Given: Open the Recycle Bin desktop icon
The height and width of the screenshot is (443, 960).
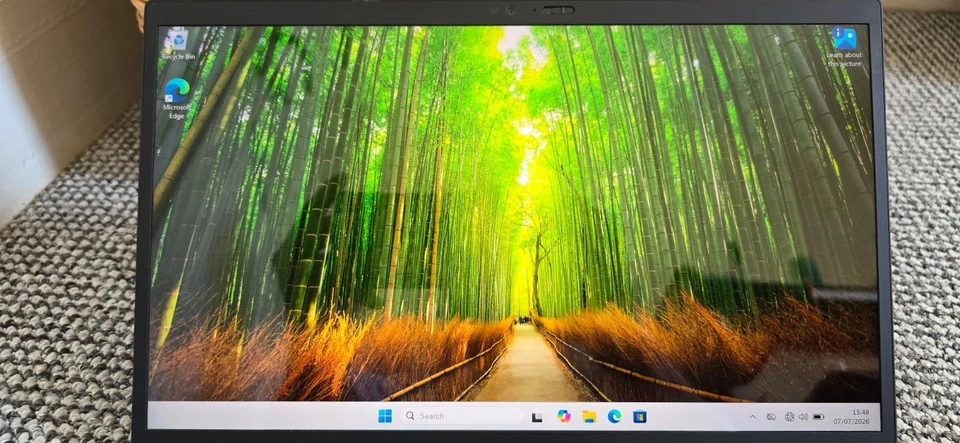Looking at the screenshot, I should pos(179,45).
